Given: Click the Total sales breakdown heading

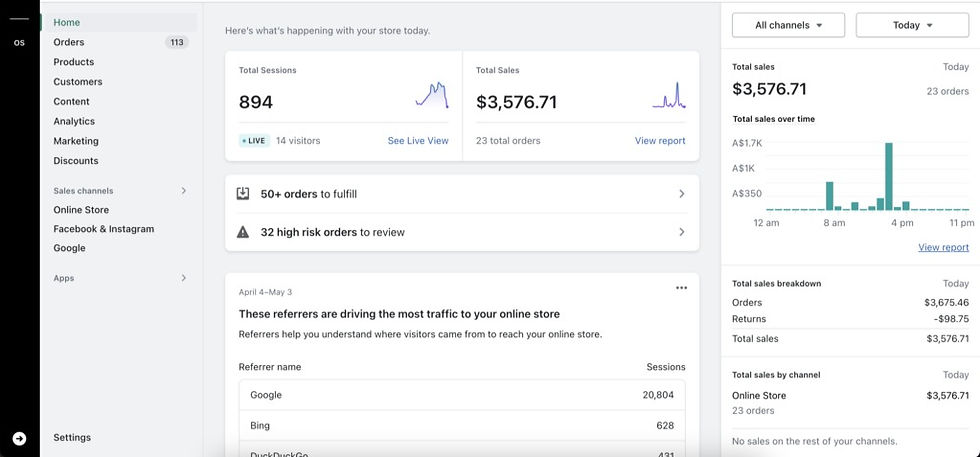Looking at the screenshot, I should (776, 283).
